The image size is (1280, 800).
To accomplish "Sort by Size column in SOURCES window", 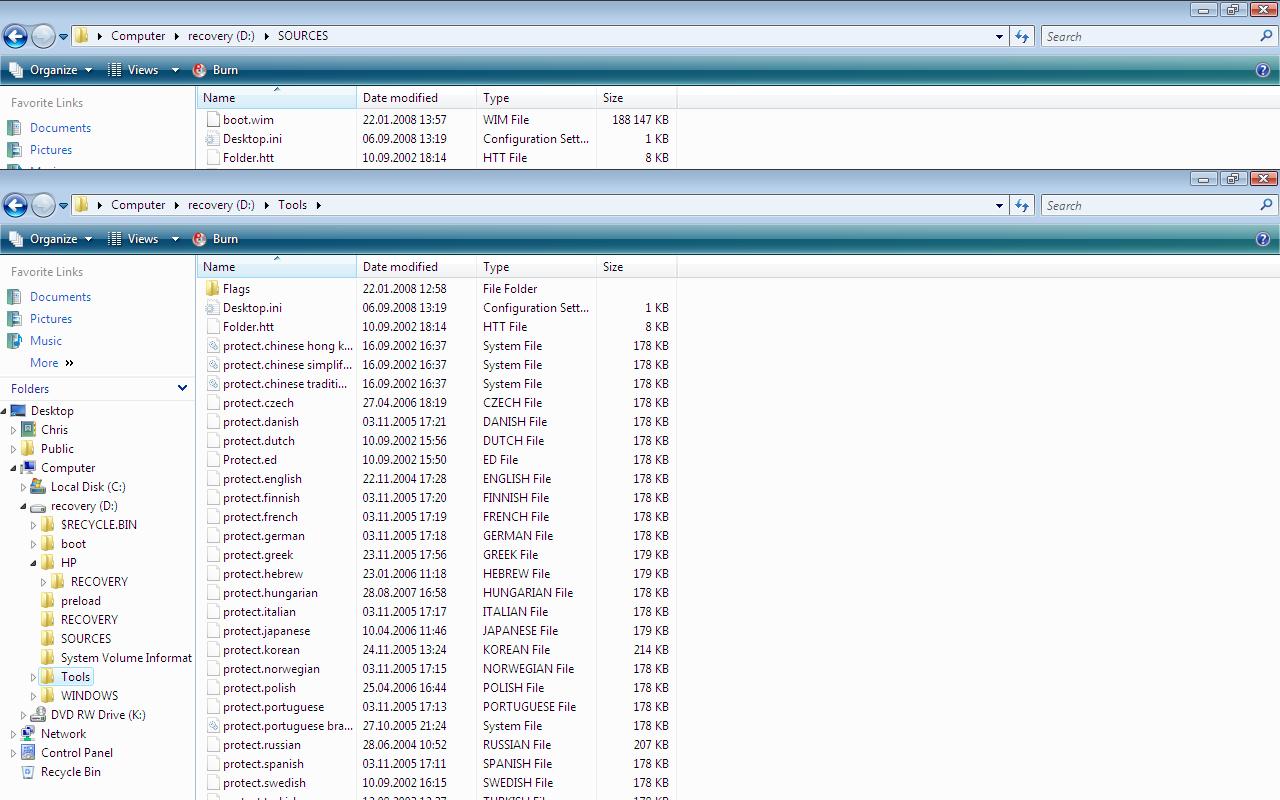I will point(636,98).
